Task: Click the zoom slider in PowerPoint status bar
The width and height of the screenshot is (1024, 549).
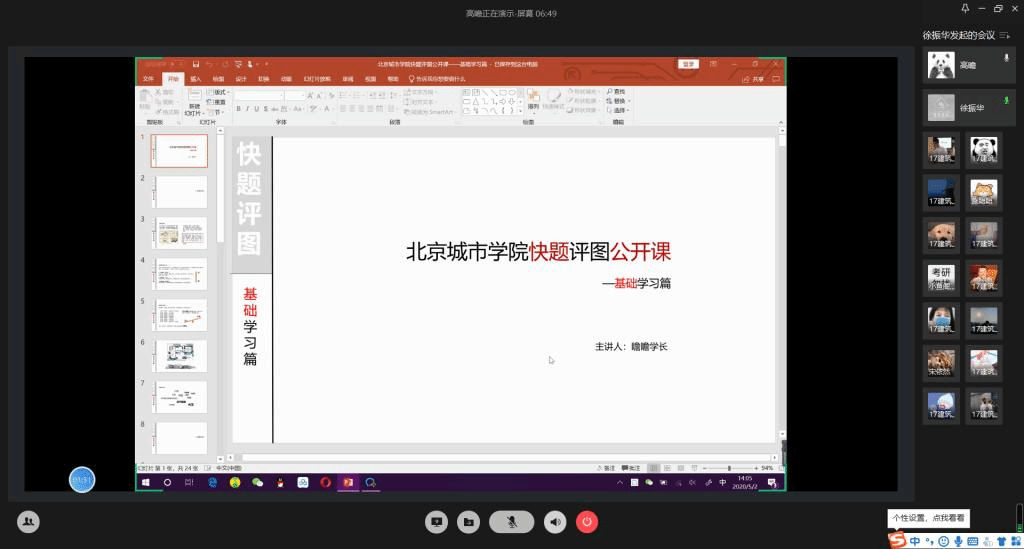Action: click(729, 468)
